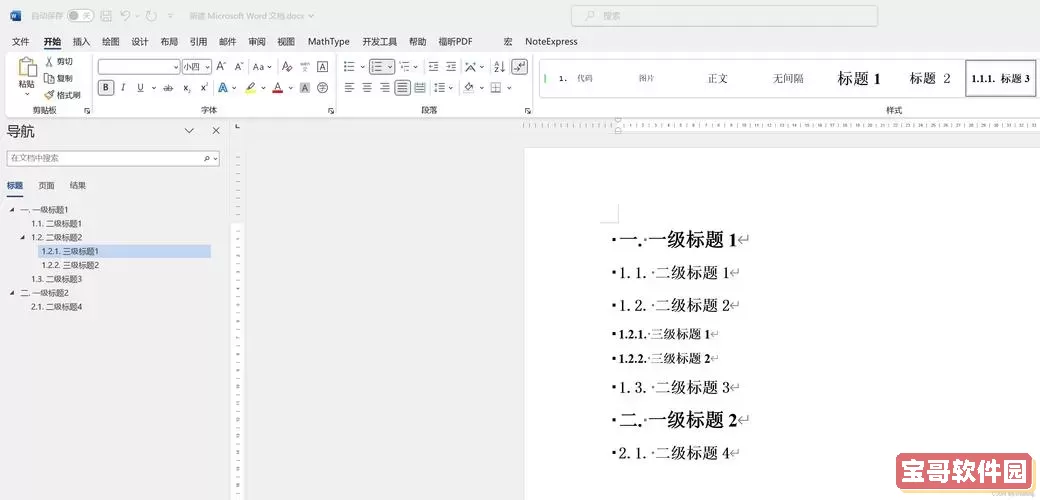Cut selection with the 剪切 scissors
1040x500 pixels.
coord(58,62)
